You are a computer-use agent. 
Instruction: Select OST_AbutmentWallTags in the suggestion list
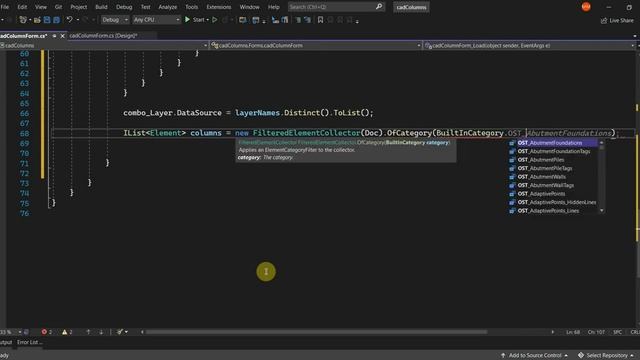(x=553, y=186)
